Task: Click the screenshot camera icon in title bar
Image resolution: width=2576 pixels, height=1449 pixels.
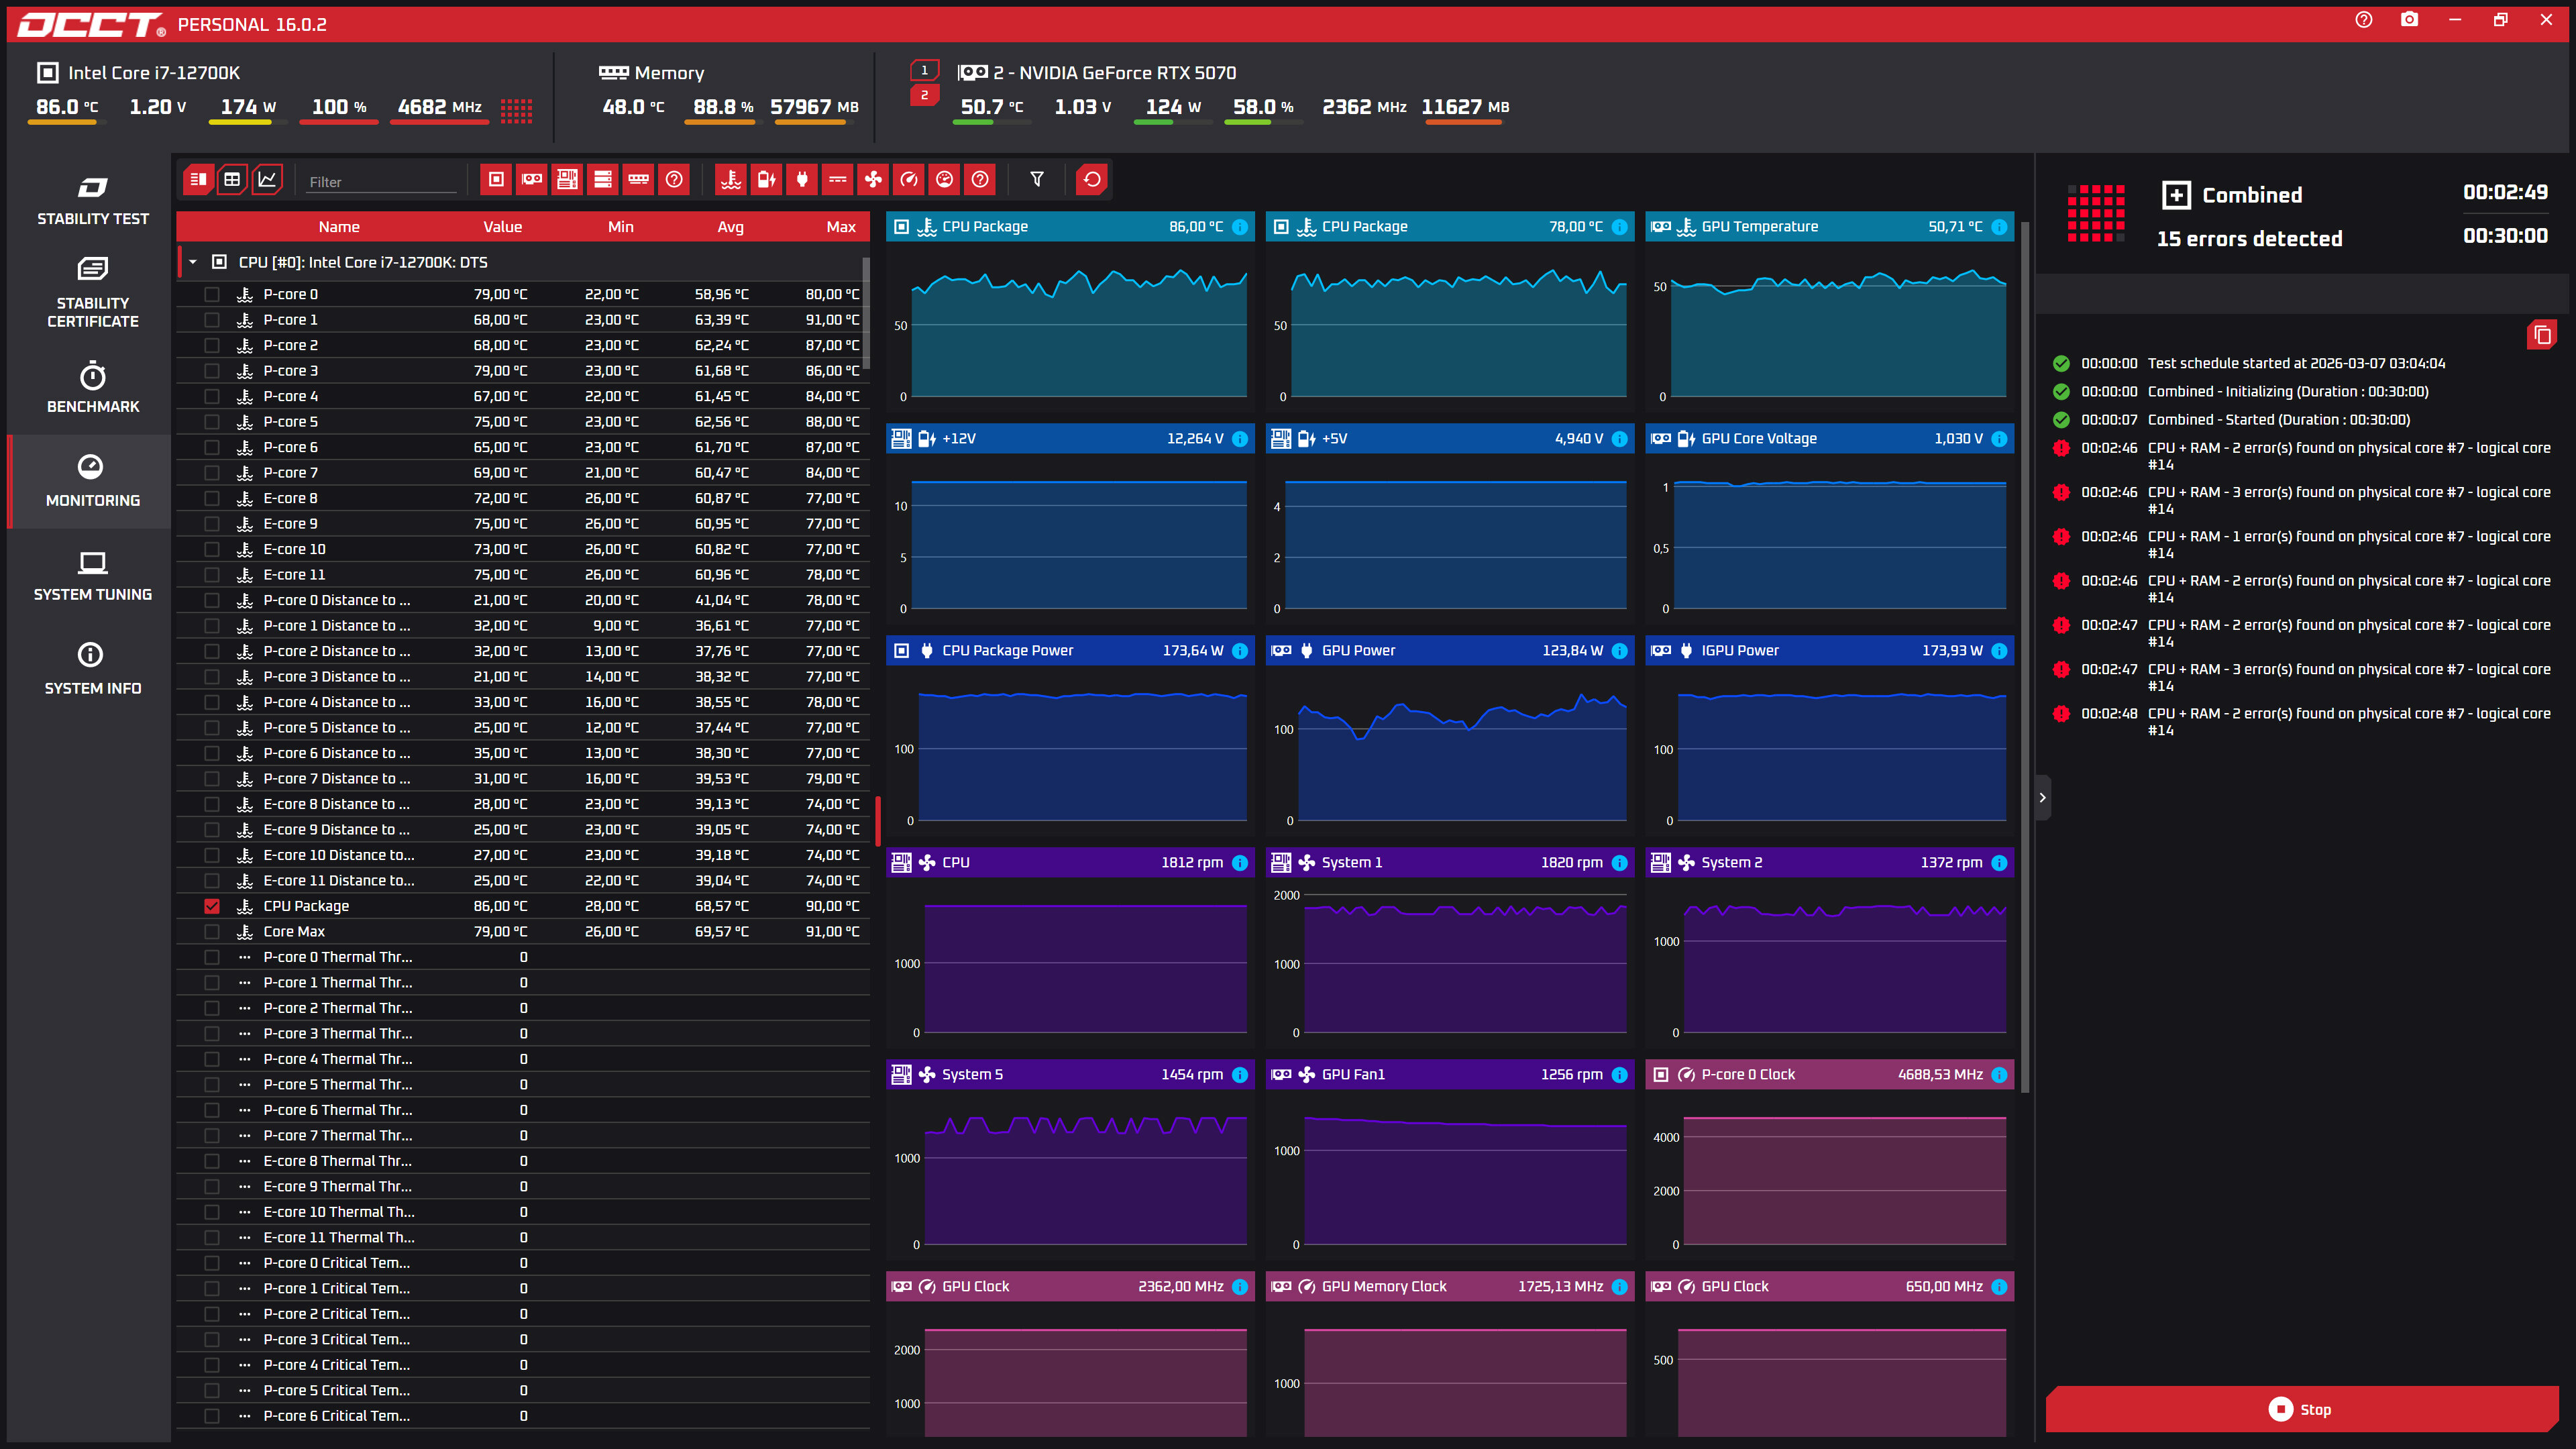Action: pos(2409,20)
